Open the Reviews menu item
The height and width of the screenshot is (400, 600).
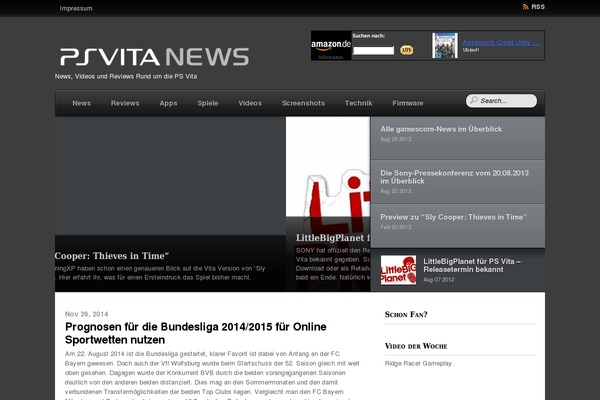[125, 103]
